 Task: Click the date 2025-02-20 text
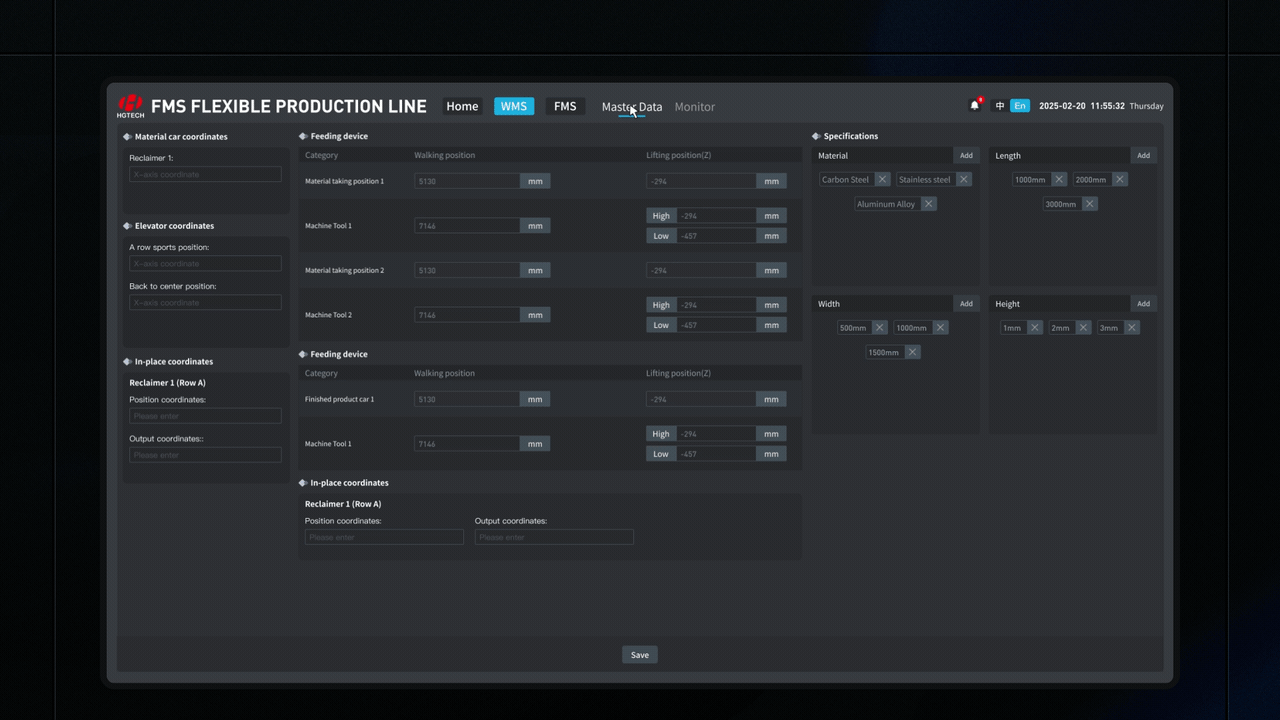[x=1062, y=106]
